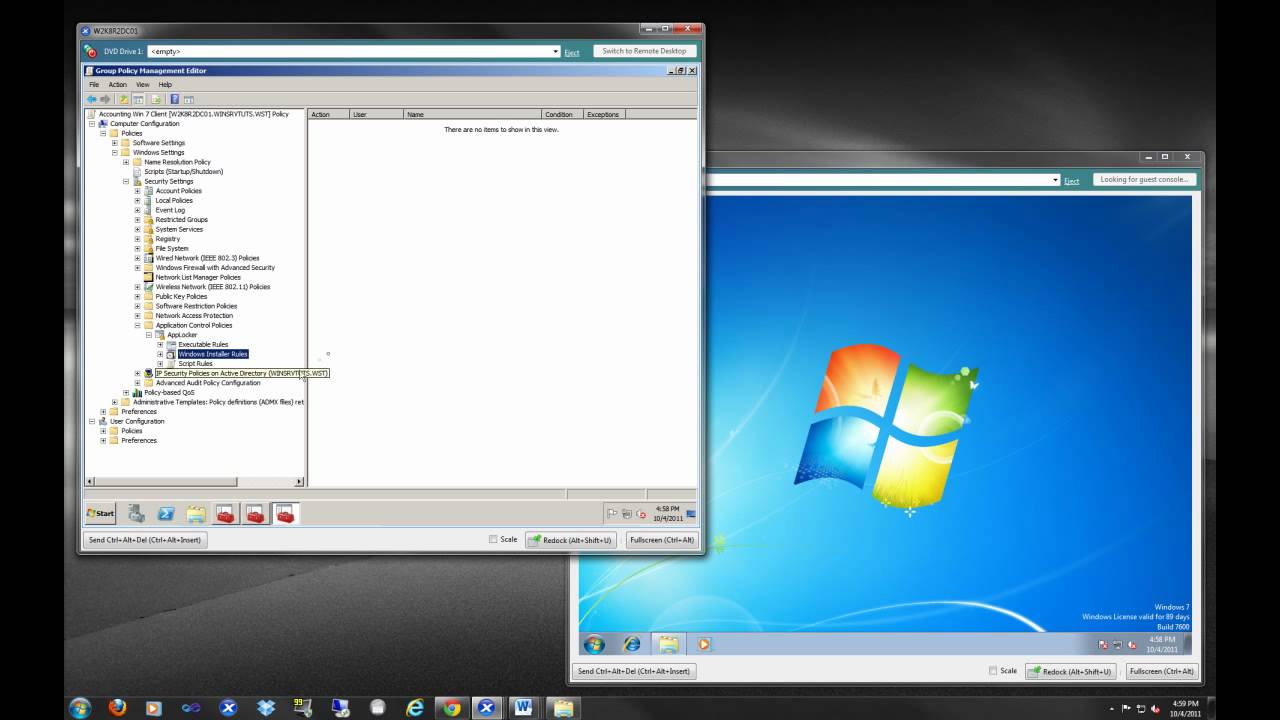Click the Back arrow in Group Policy toolbar
The height and width of the screenshot is (720, 1280).
[x=92, y=99]
